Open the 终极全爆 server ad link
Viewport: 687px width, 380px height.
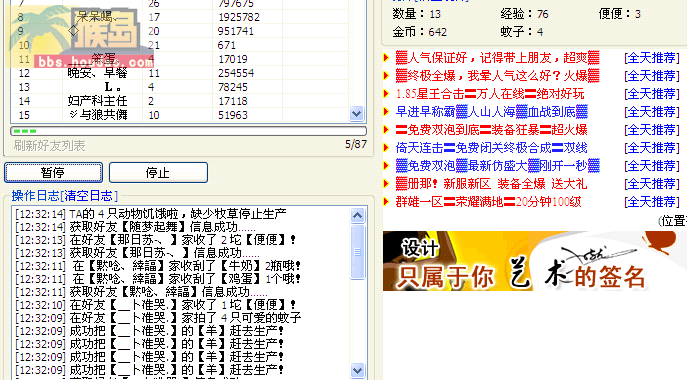pyautogui.click(x=497, y=76)
